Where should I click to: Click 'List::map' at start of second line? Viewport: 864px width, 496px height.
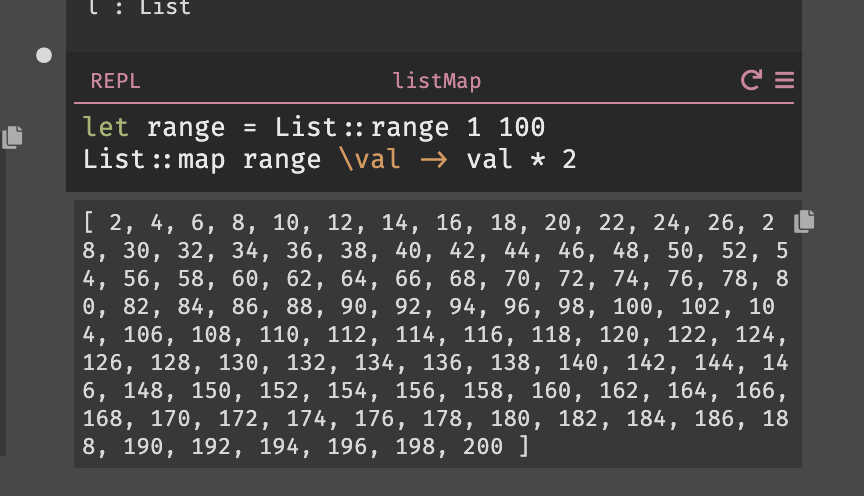[154, 160]
